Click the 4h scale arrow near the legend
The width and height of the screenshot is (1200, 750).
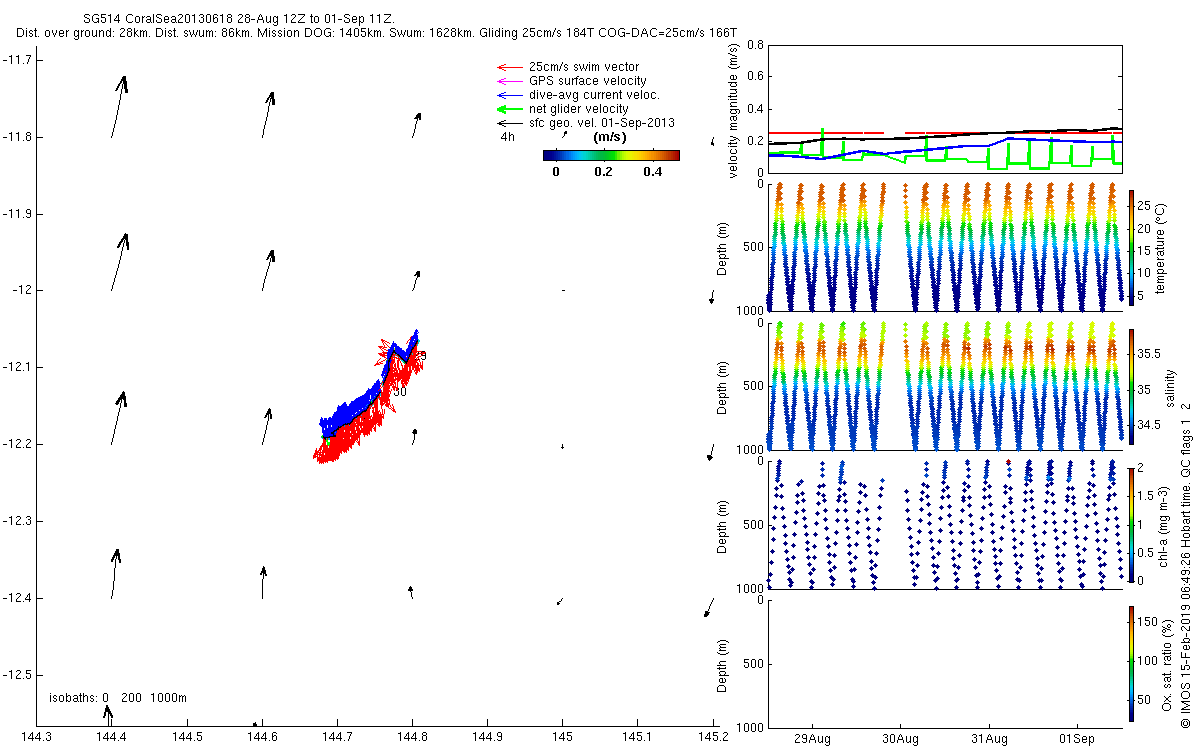(564, 133)
